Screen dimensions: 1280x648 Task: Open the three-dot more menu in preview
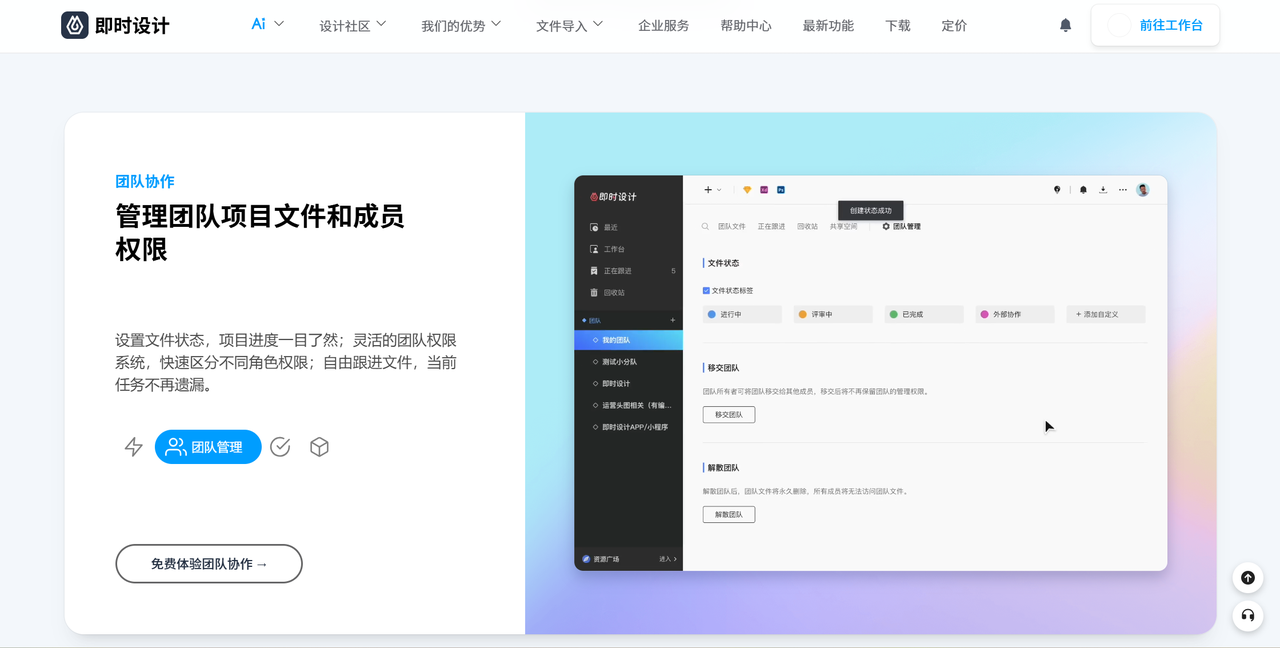[1123, 189]
